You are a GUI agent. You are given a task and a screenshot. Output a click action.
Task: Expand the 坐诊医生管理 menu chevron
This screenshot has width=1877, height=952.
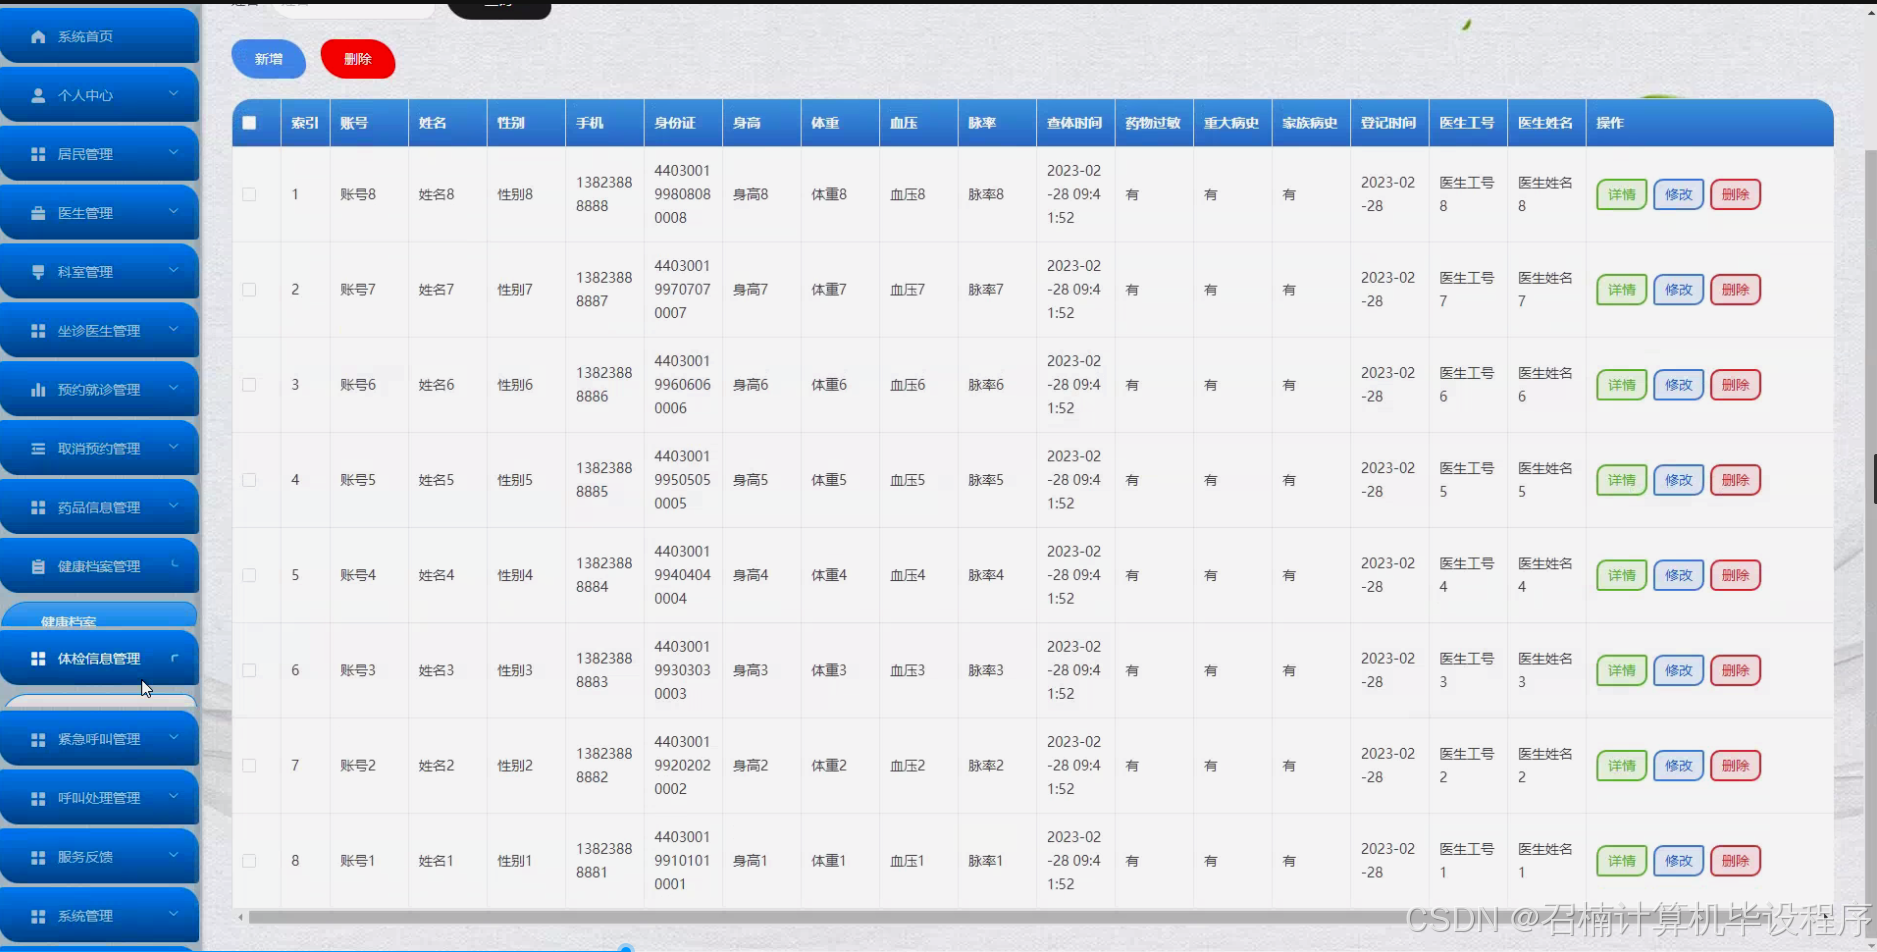pyautogui.click(x=174, y=330)
